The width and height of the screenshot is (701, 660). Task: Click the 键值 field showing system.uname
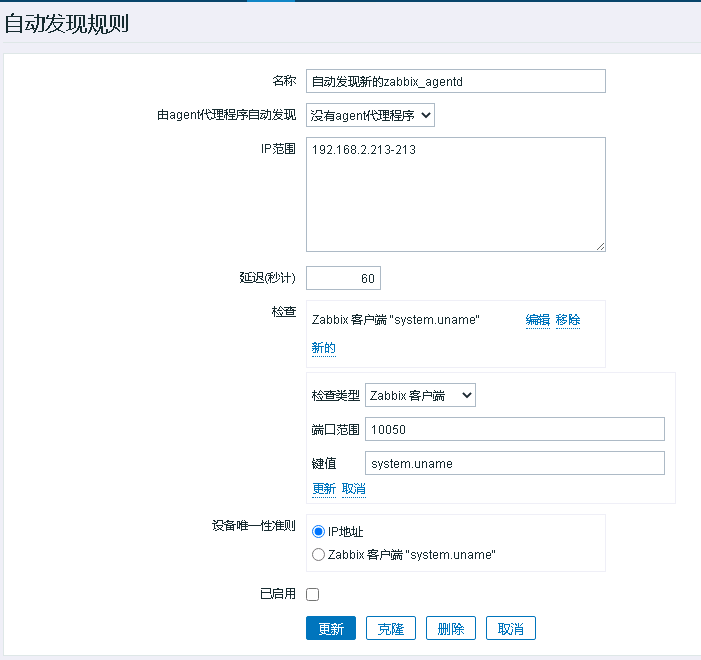click(x=515, y=463)
